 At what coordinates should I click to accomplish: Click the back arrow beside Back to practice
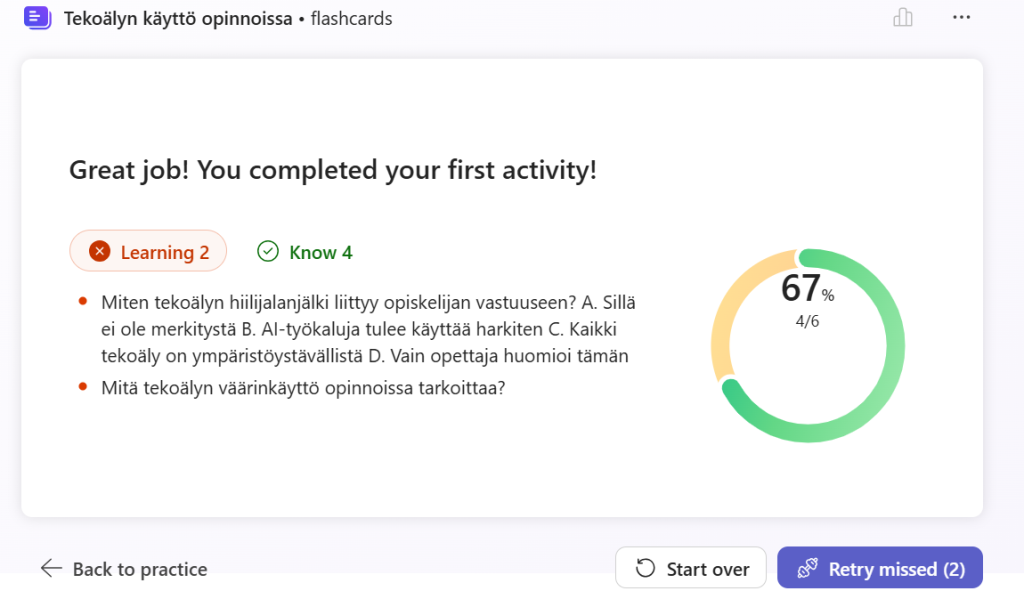pyautogui.click(x=50, y=568)
